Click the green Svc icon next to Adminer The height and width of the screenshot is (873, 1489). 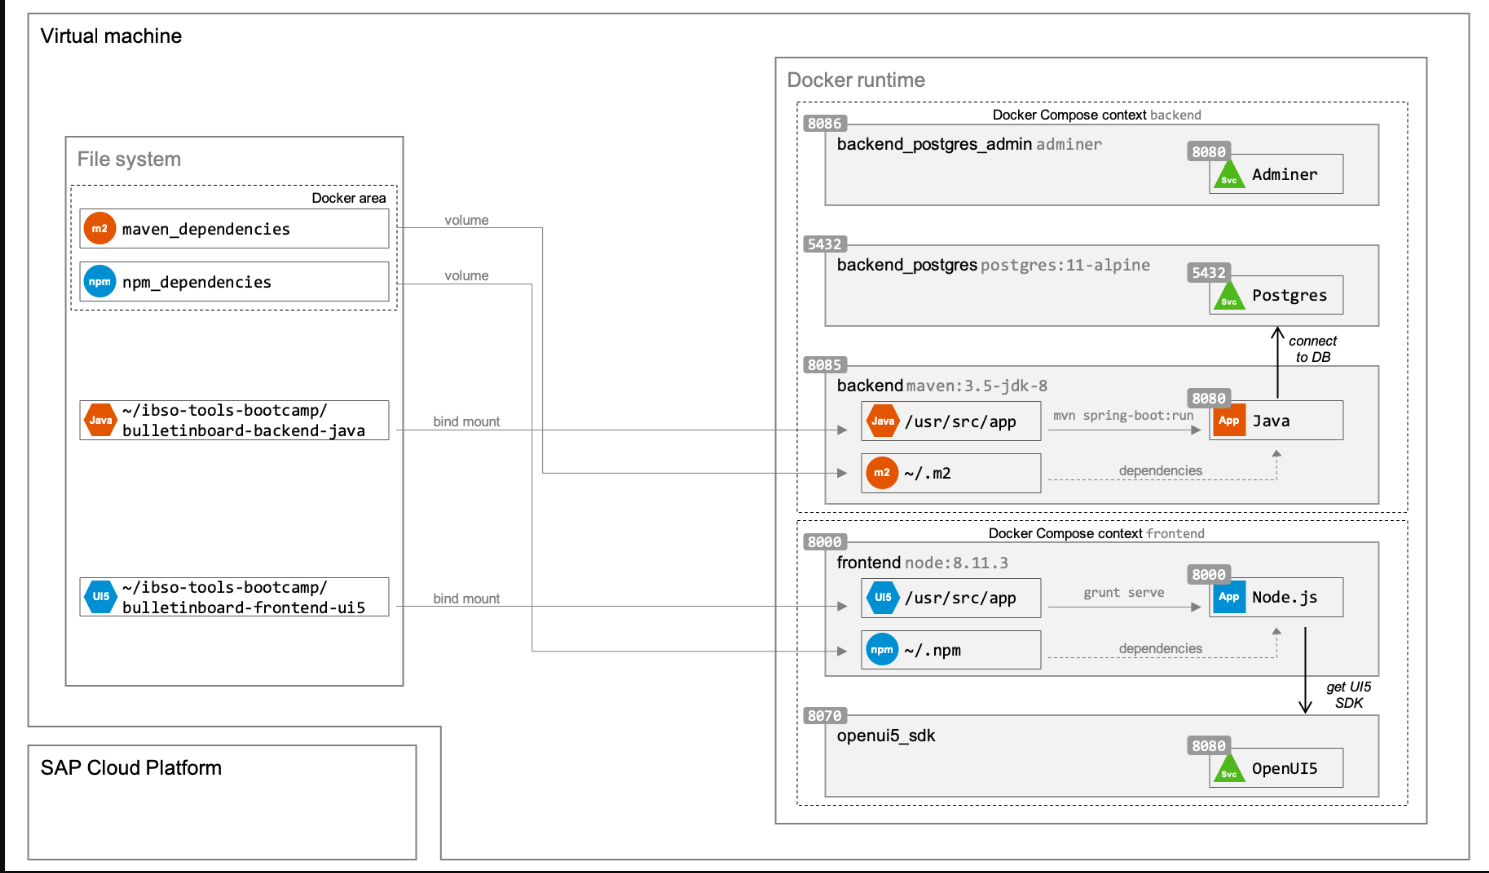[x=1229, y=177]
